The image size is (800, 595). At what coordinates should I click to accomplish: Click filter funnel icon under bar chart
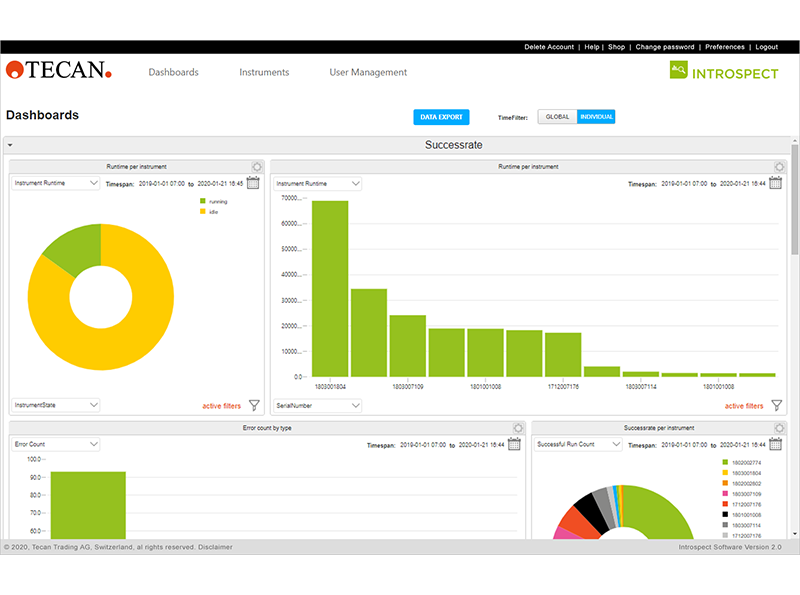pyautogui.click(x=776, y=405)
